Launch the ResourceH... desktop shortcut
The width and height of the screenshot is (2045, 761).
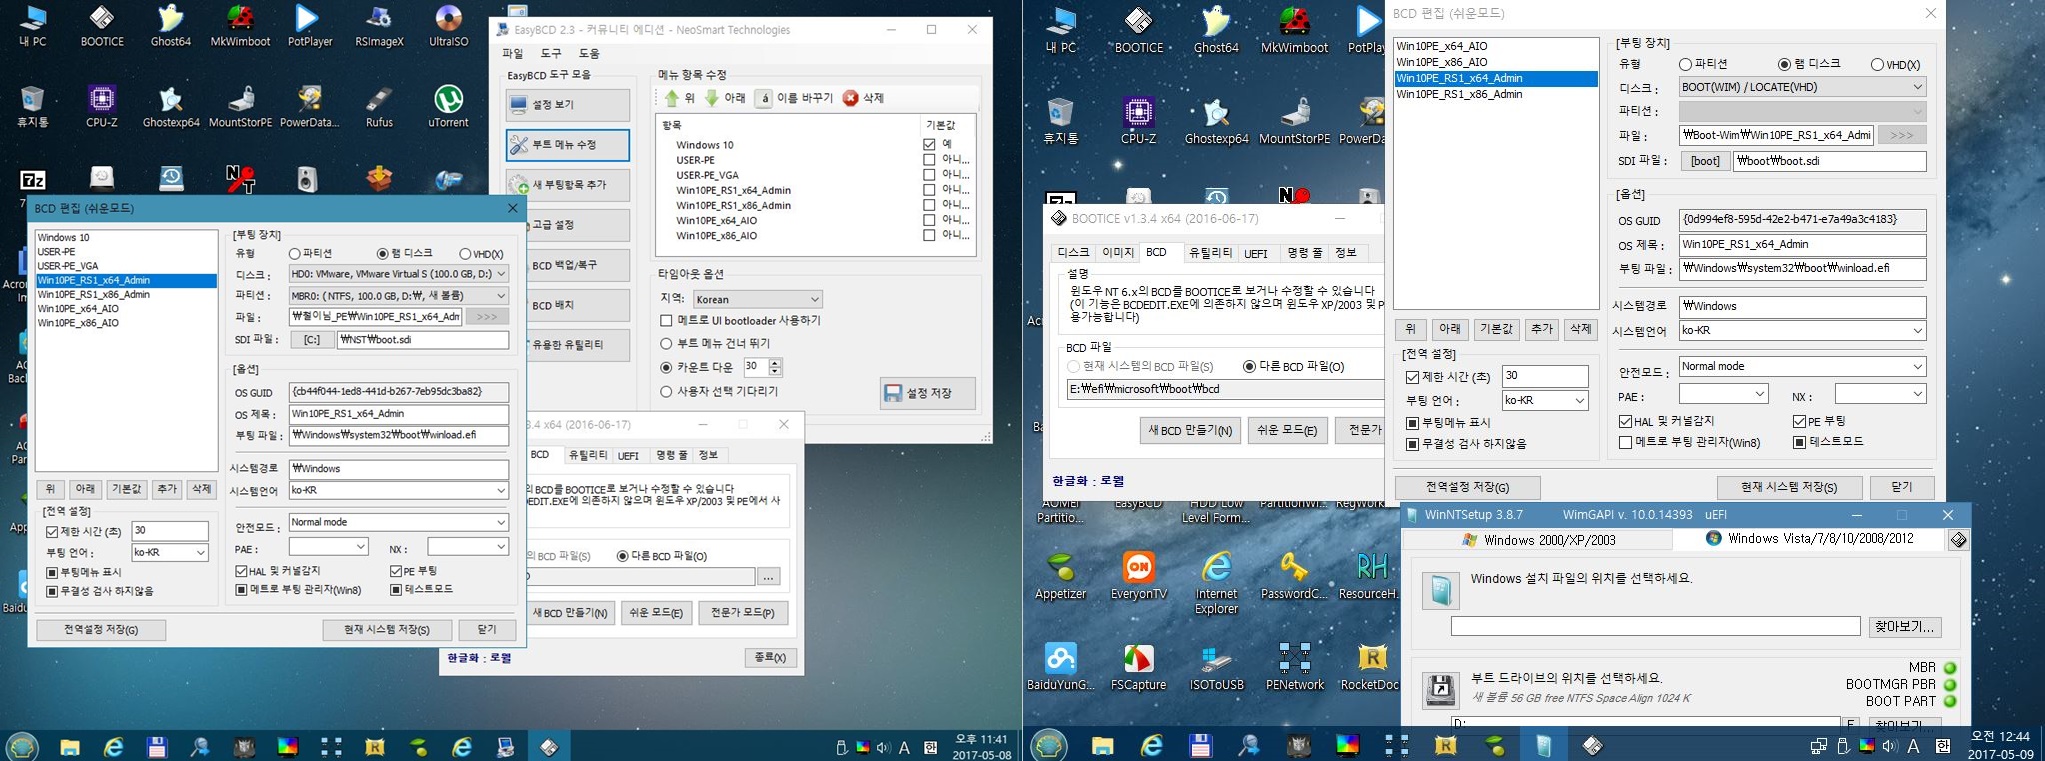tap(1371, 576)
